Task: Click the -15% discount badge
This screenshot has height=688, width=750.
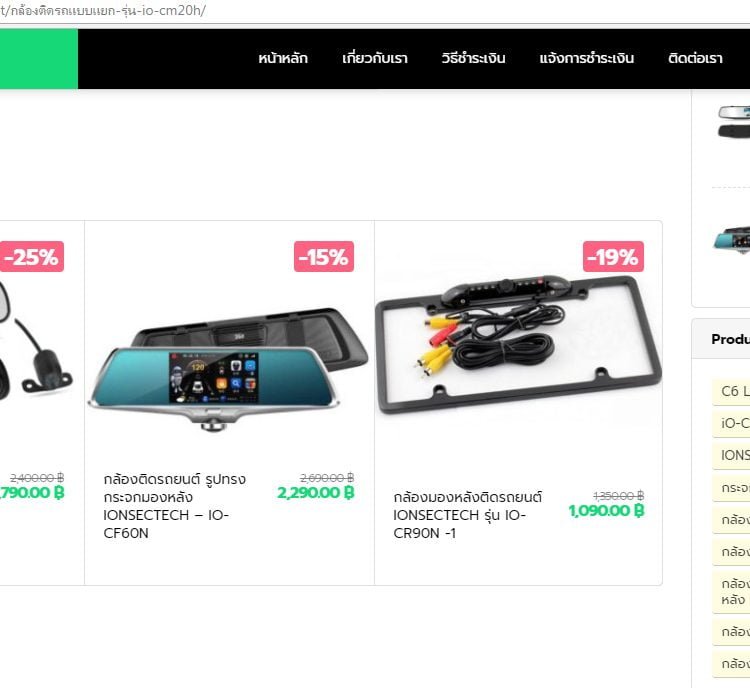Action: coord(324,256)
